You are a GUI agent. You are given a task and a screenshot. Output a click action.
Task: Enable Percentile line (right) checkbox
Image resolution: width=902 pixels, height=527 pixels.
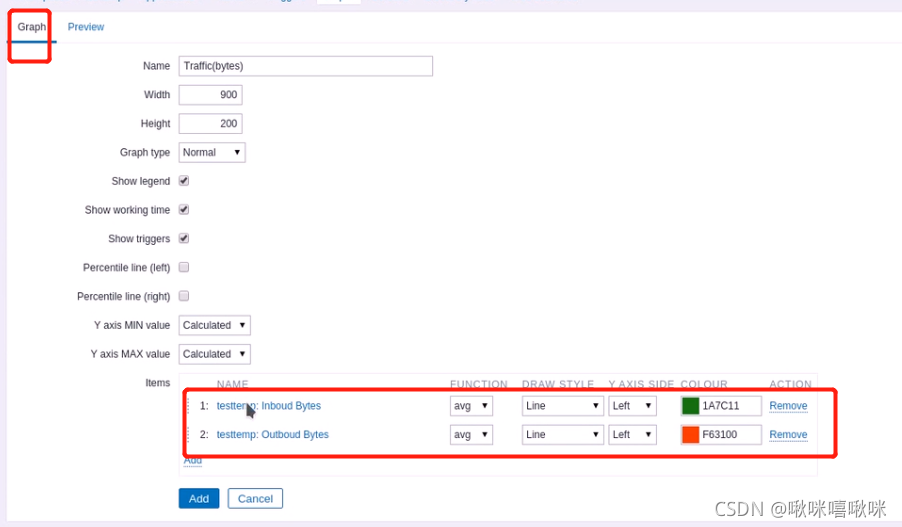[184, 296]
